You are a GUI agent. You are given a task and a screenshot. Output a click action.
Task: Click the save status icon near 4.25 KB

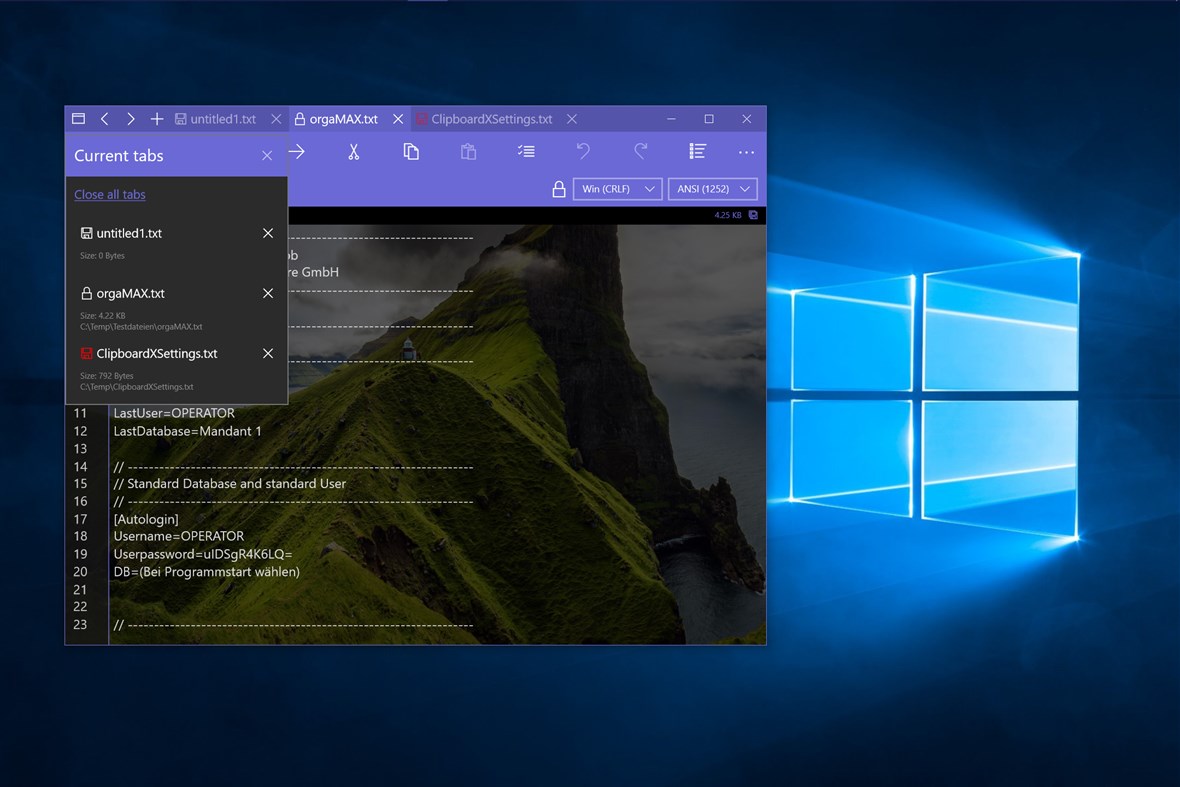click(x=752, y=214)
